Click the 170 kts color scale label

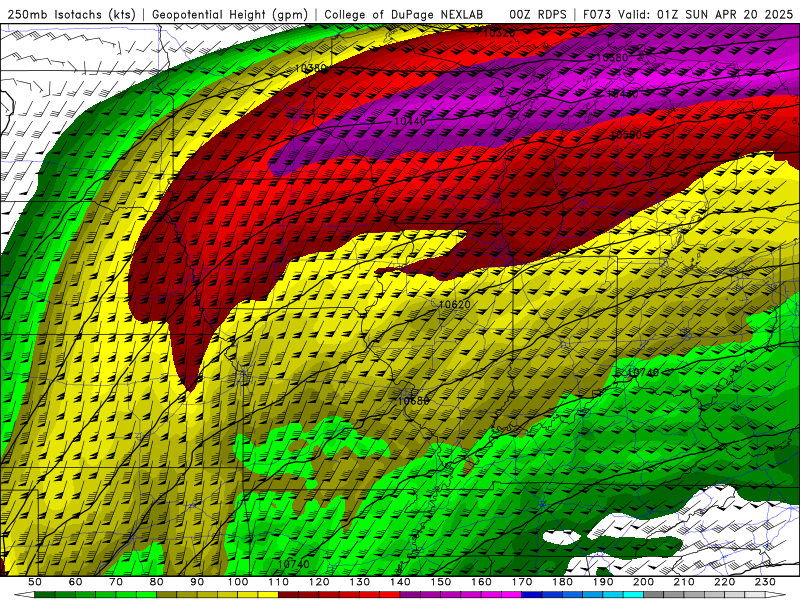[x=521, y=582]
